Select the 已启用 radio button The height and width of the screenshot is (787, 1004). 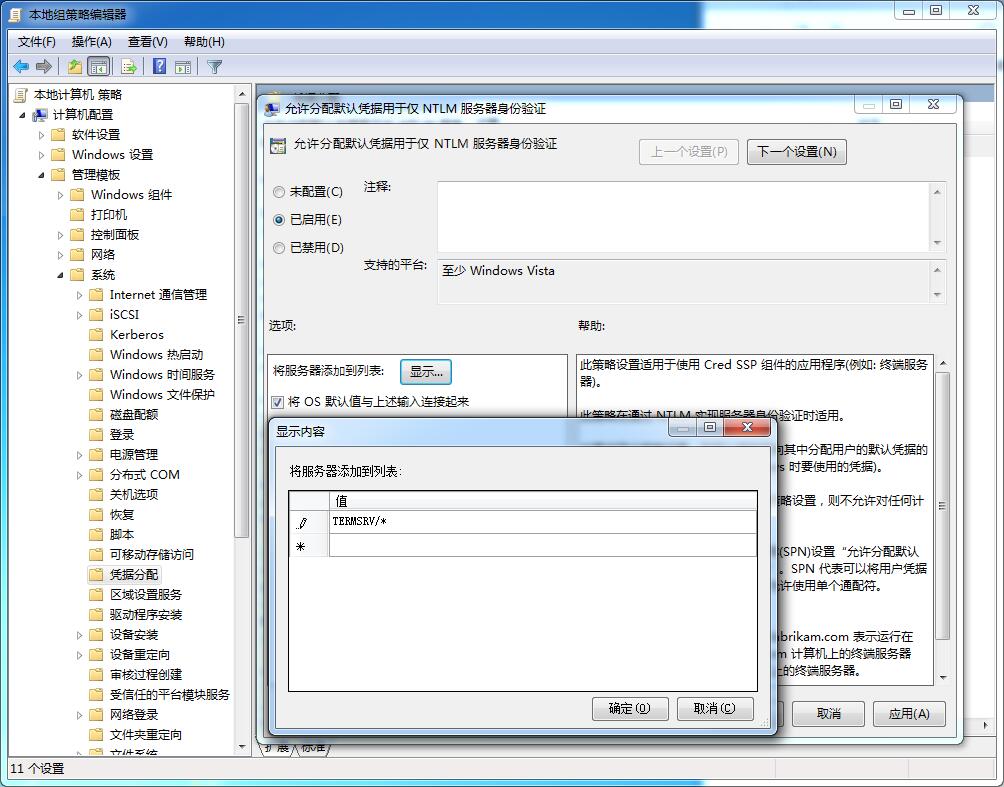(x=277, y=221)
